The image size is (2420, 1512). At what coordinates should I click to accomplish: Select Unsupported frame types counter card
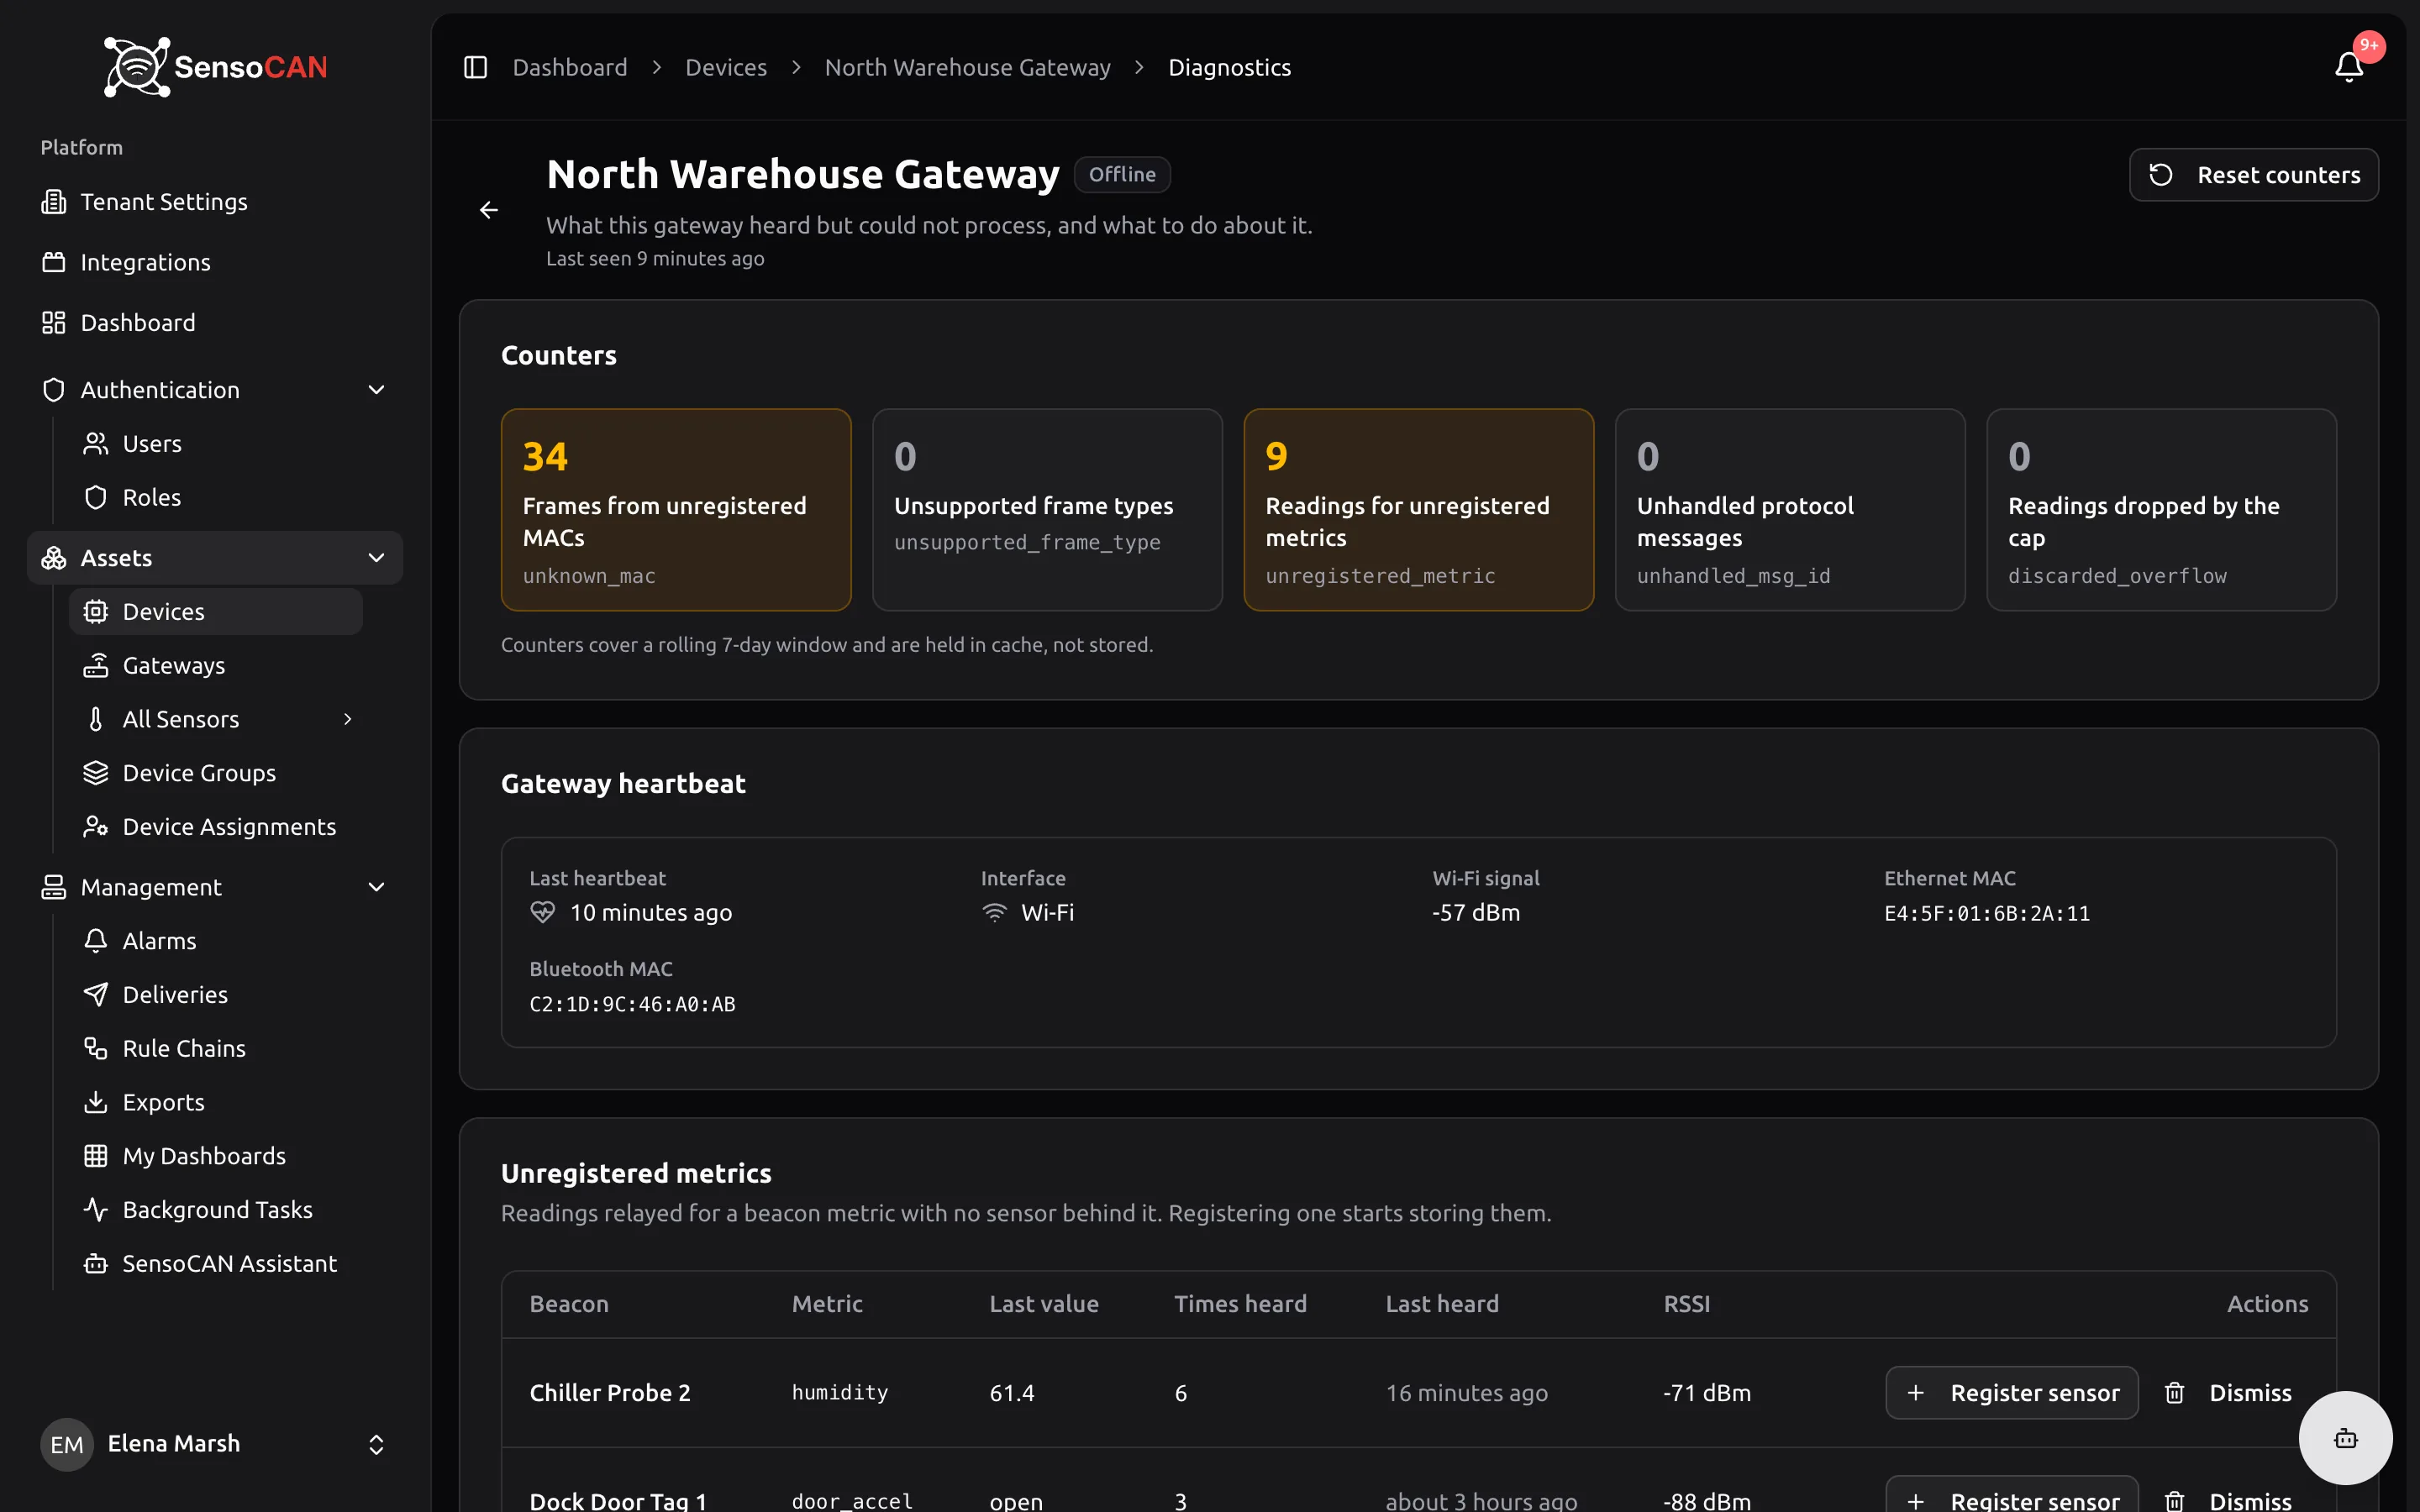[x=1047, y=510]
